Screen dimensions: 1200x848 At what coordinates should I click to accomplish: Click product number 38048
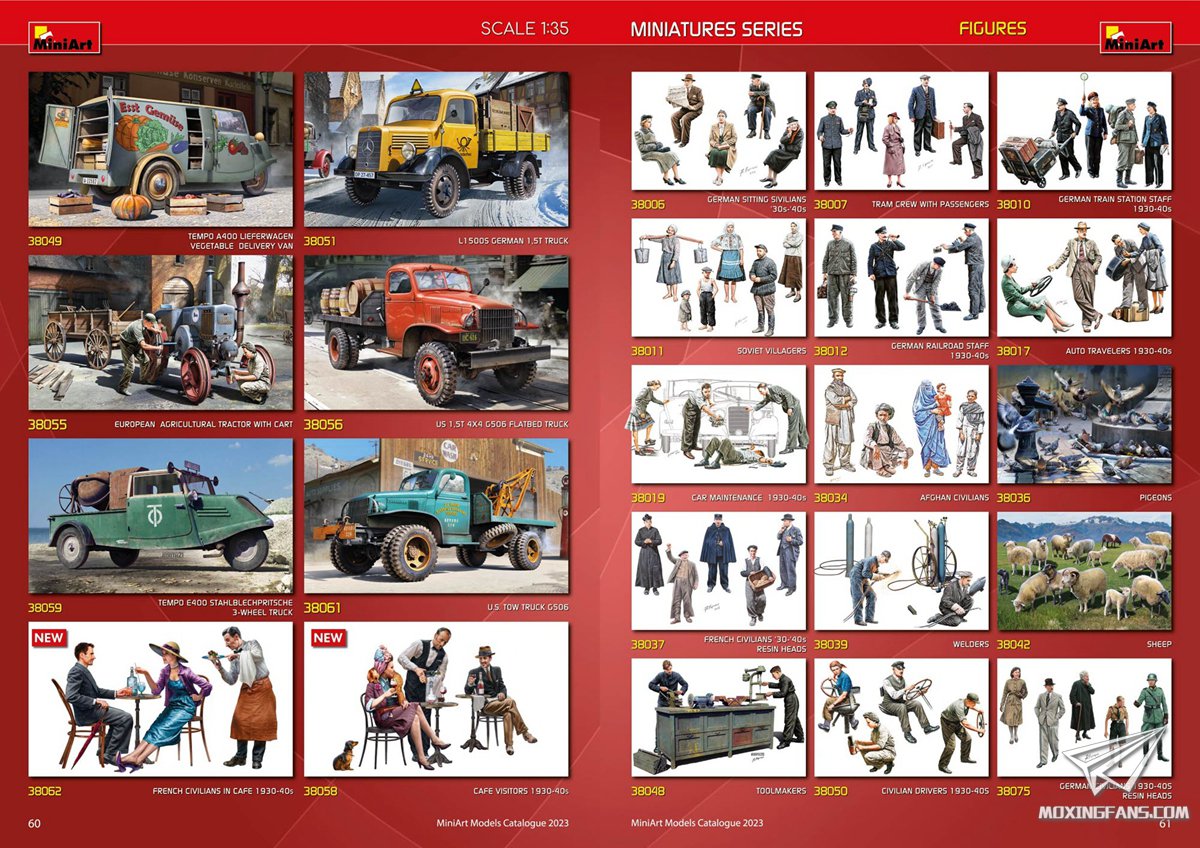click(648, 791)
